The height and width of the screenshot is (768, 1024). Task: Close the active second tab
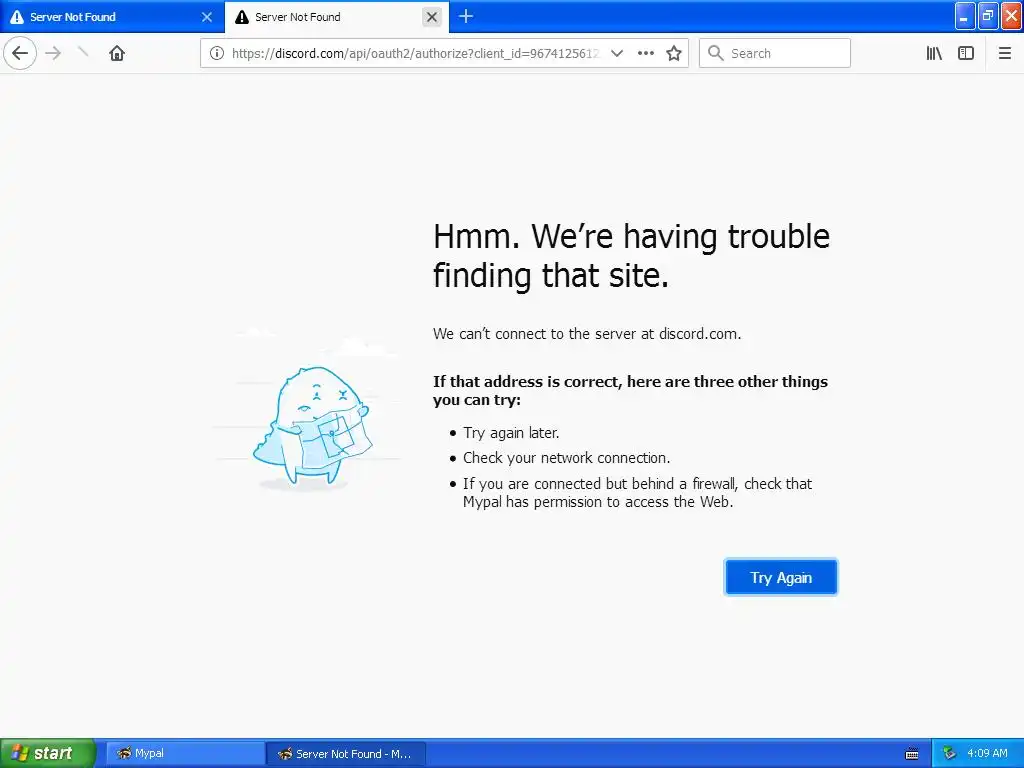click(432, 17)
